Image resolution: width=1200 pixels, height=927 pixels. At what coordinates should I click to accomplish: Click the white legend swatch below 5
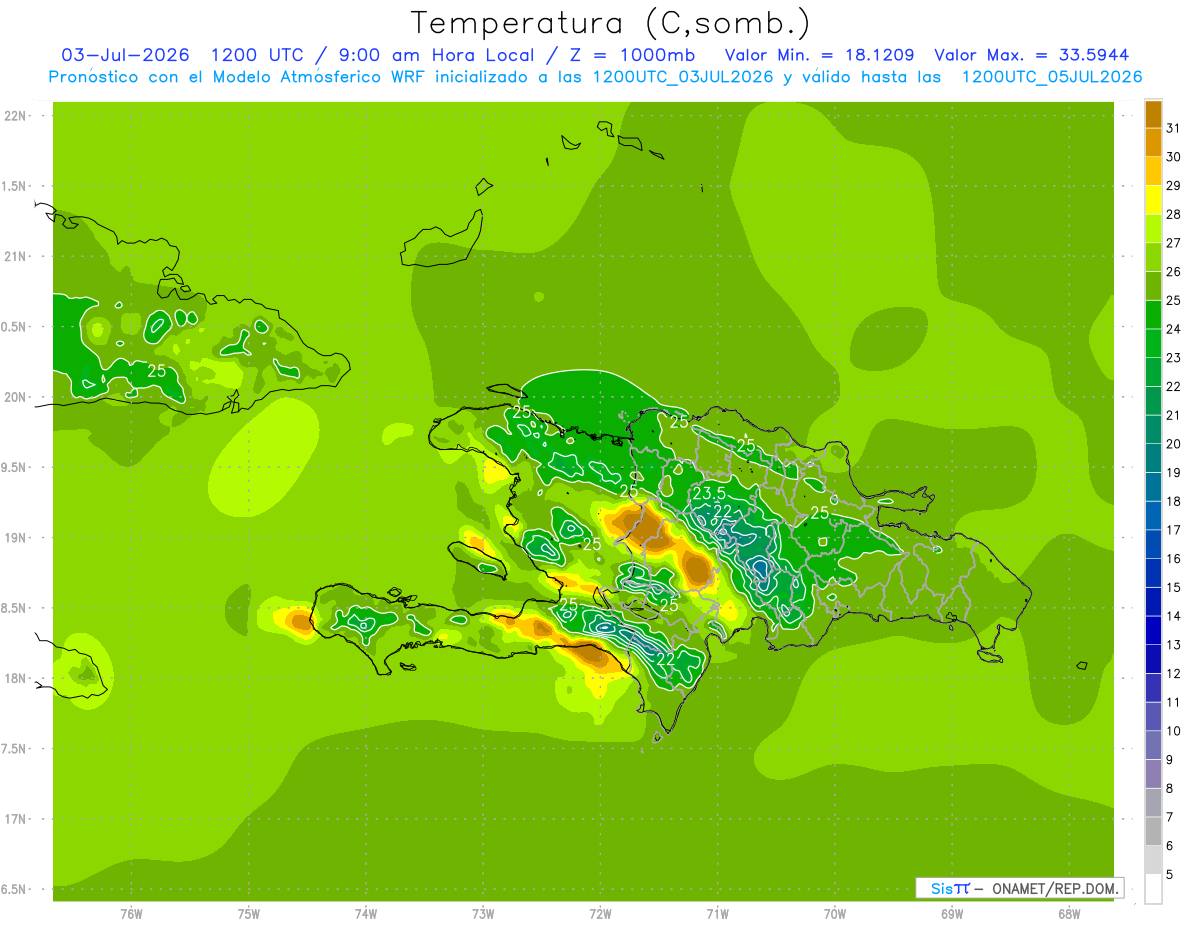pos(1153,888)
